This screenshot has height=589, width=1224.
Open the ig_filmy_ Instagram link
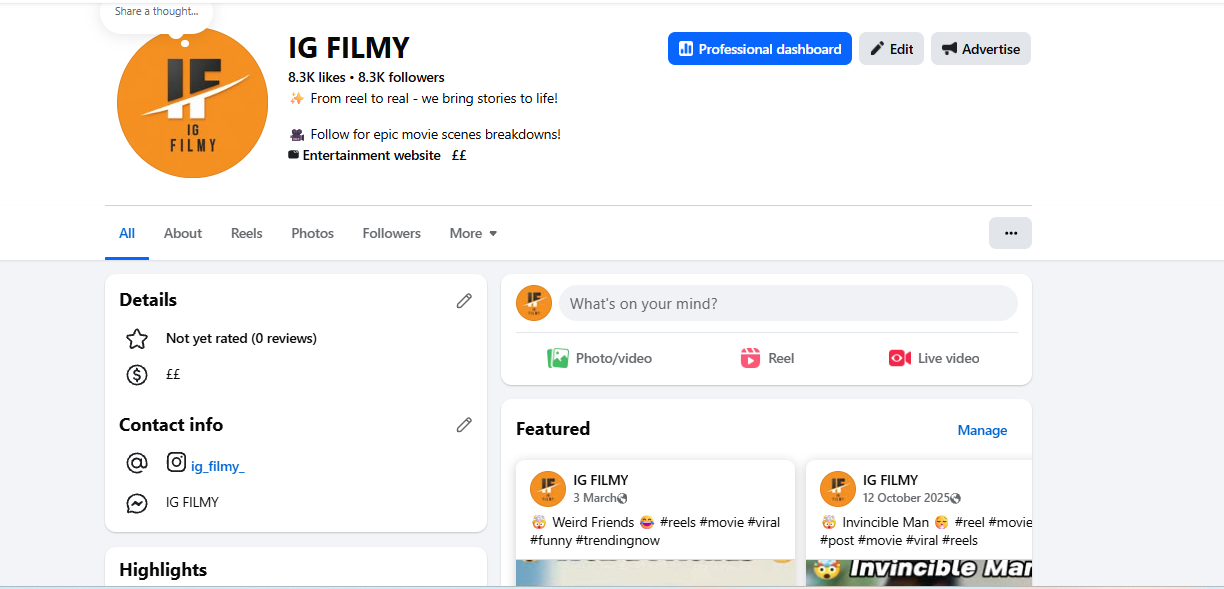pos(218,466)
